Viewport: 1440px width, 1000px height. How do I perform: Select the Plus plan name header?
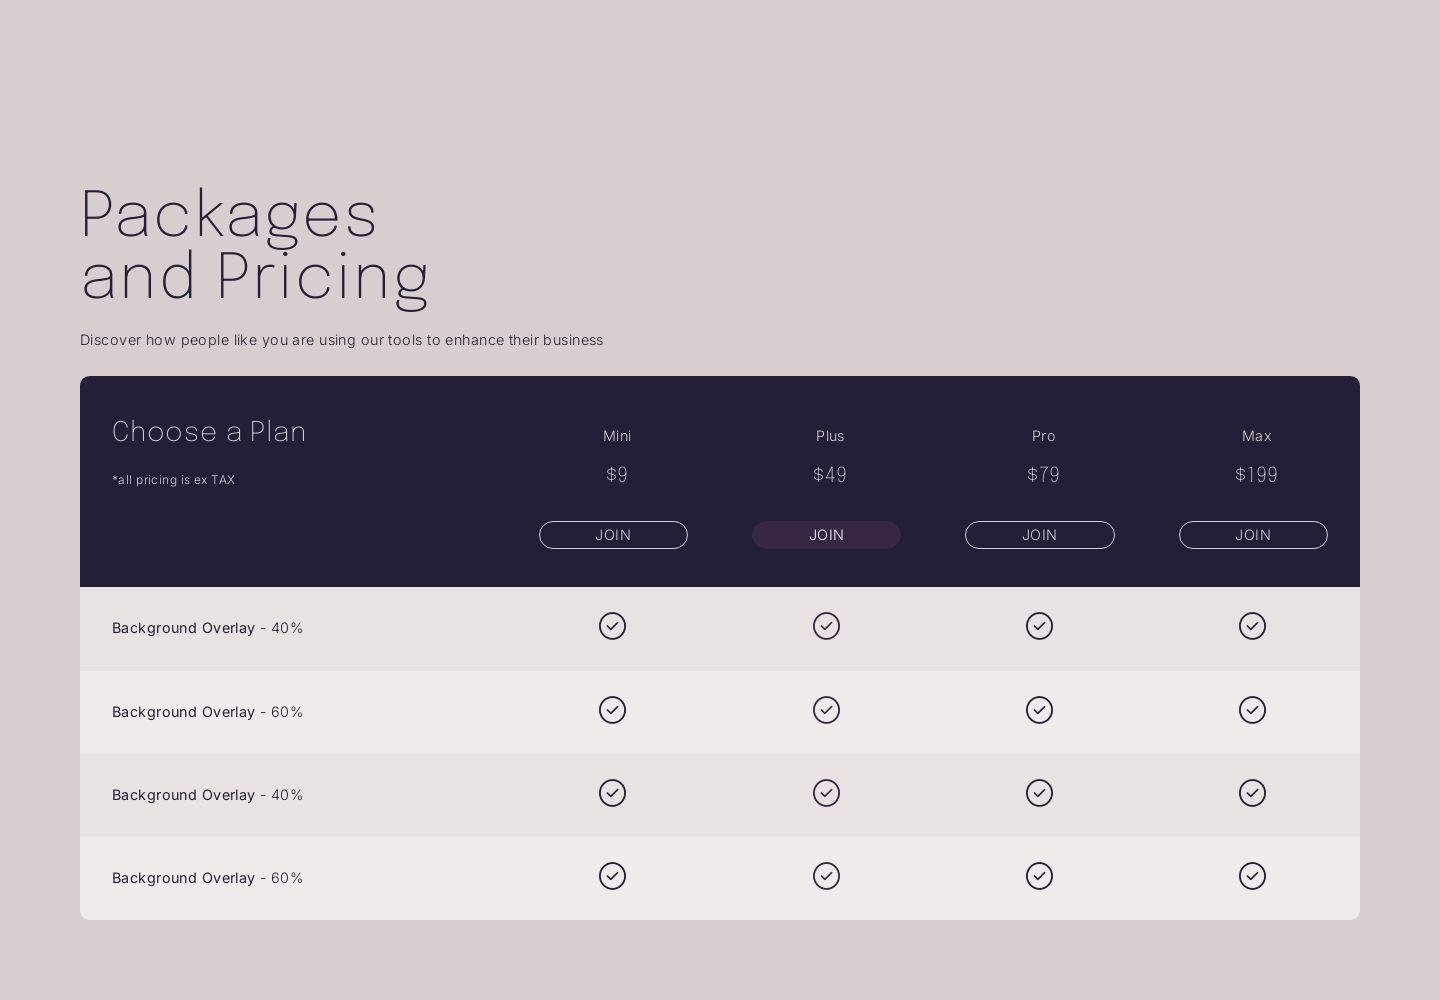[830, 436]
